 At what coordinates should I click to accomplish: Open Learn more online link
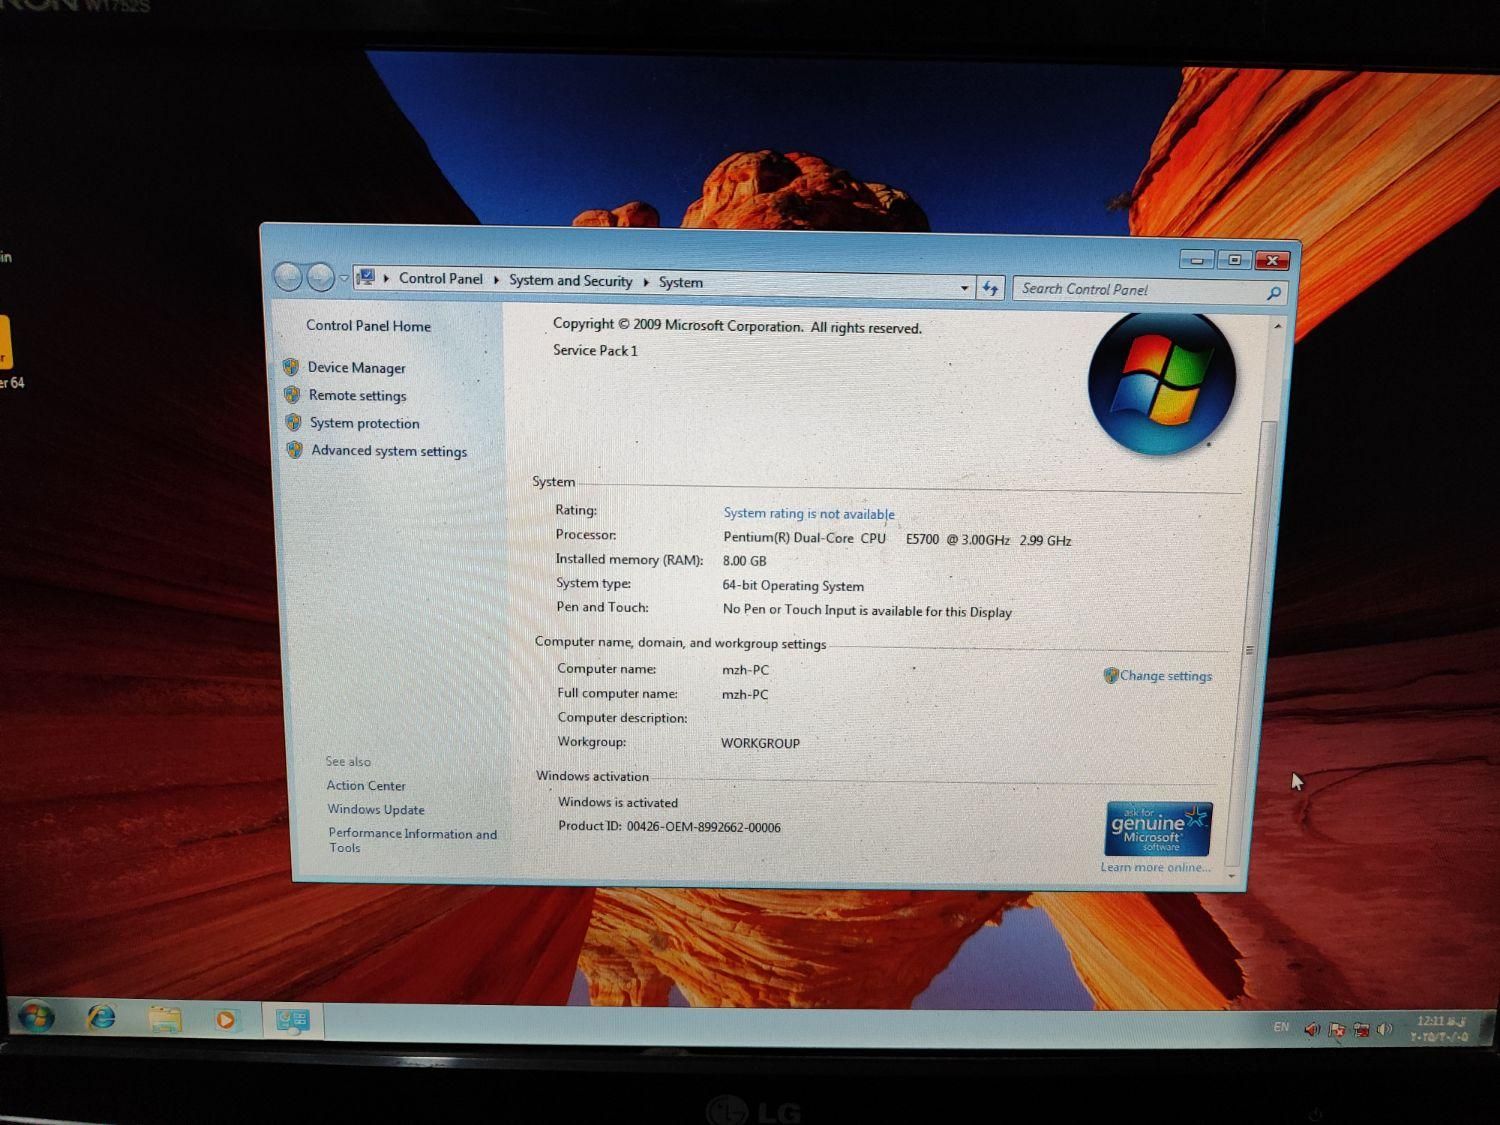click(1155, 867)
